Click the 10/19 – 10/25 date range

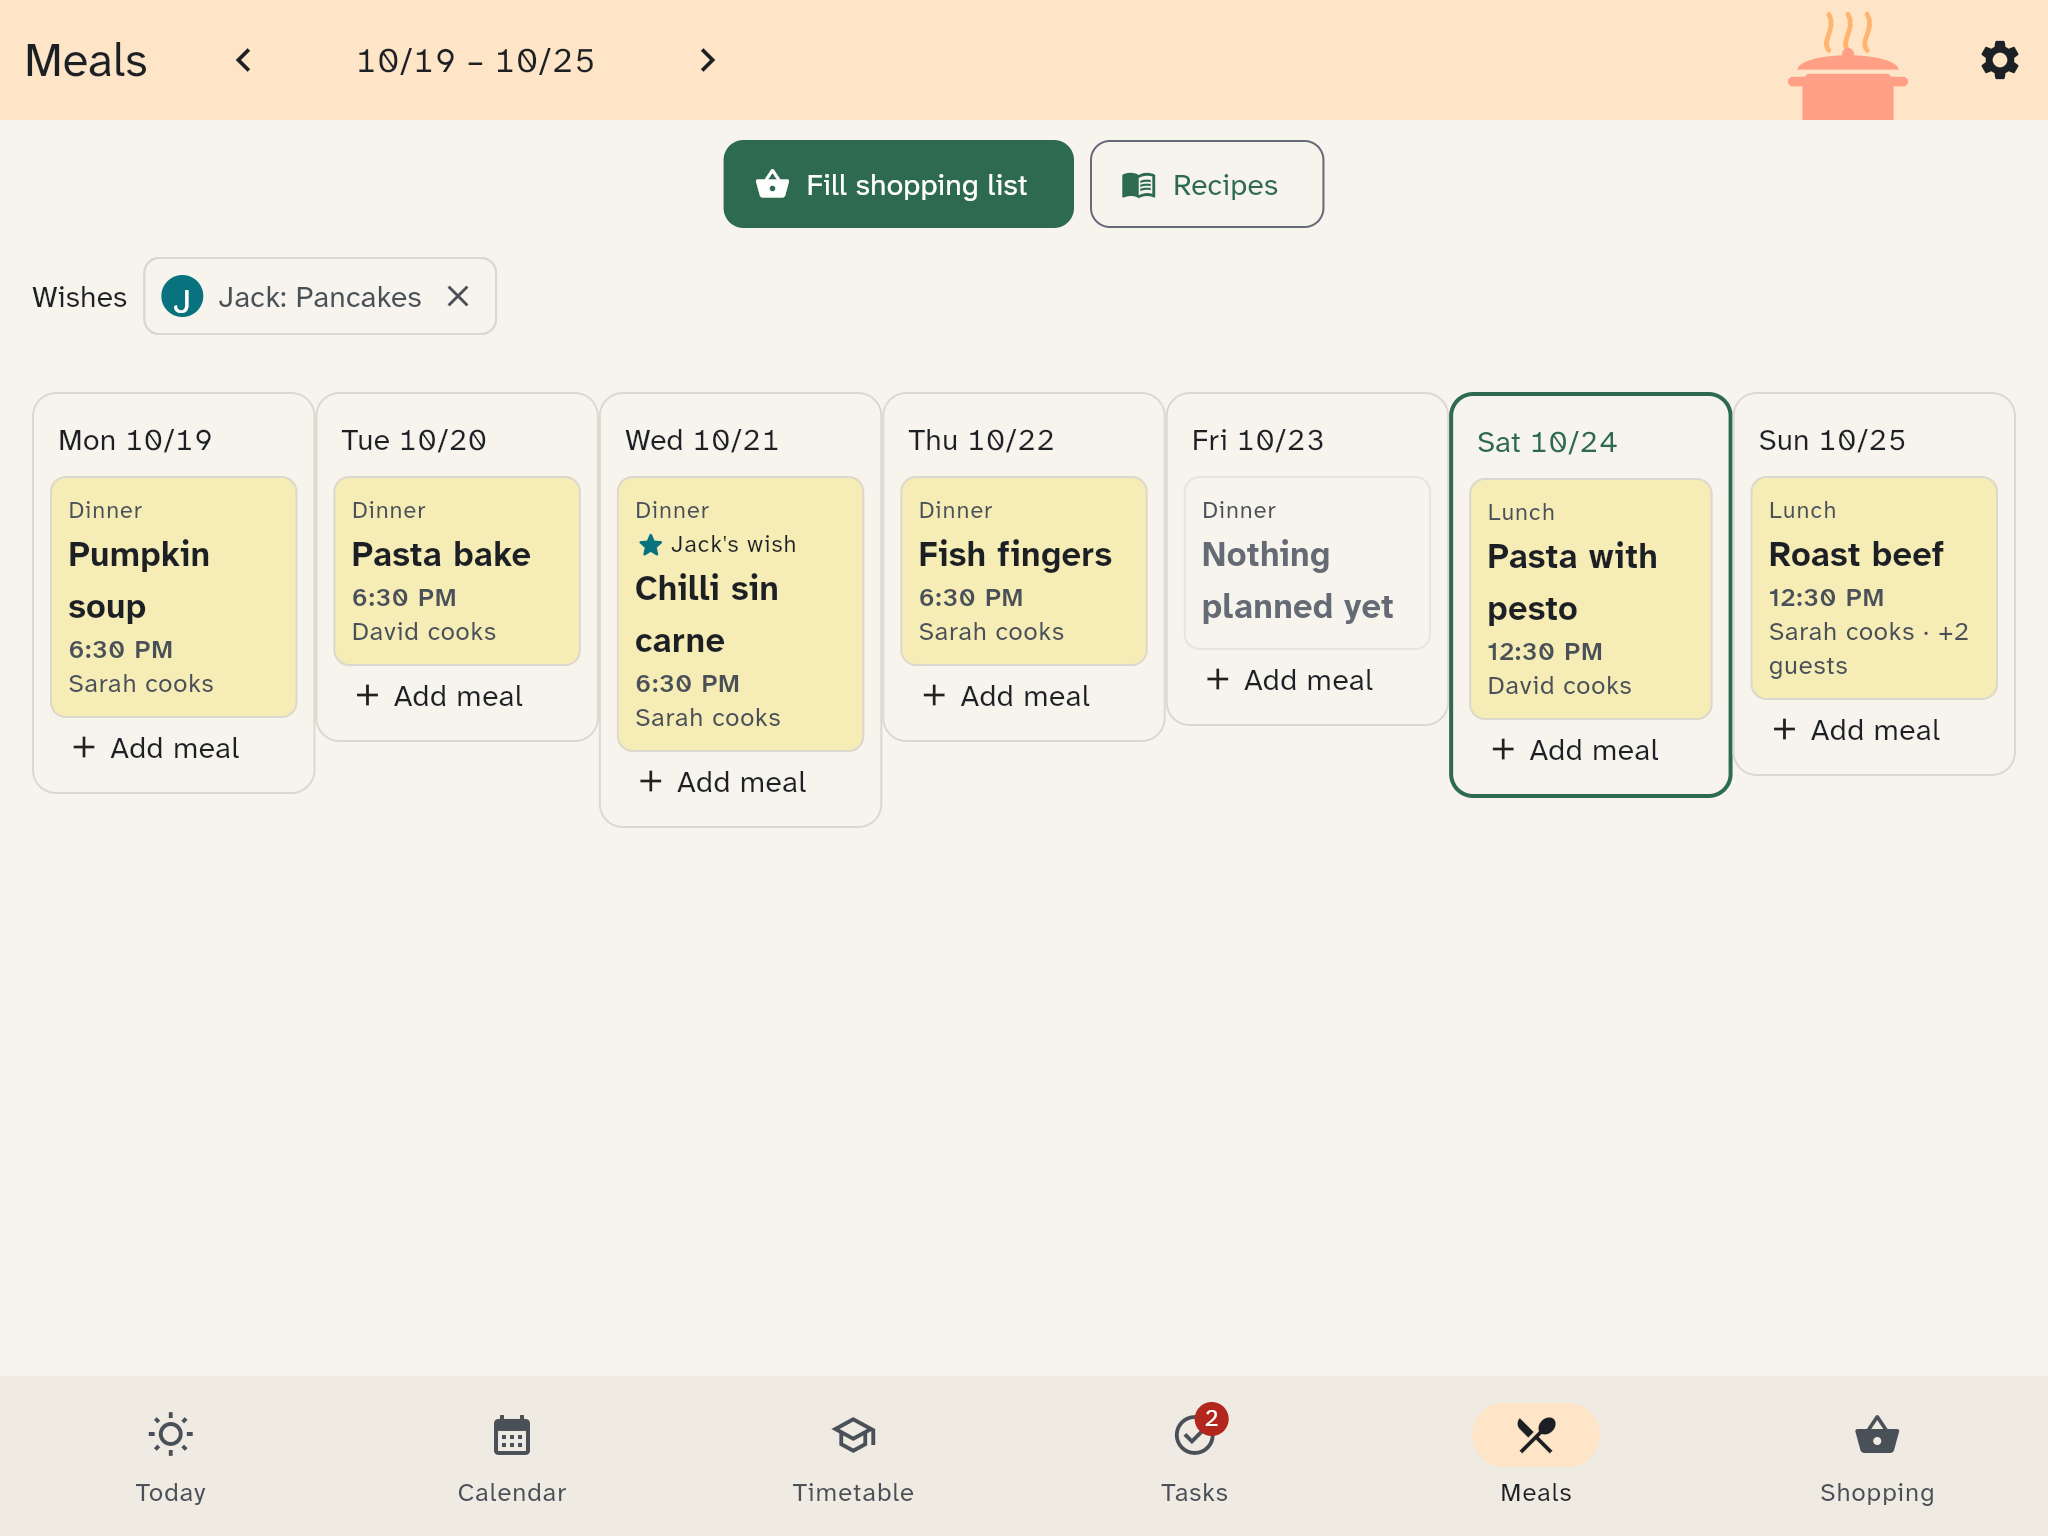(x=475, y=61)
